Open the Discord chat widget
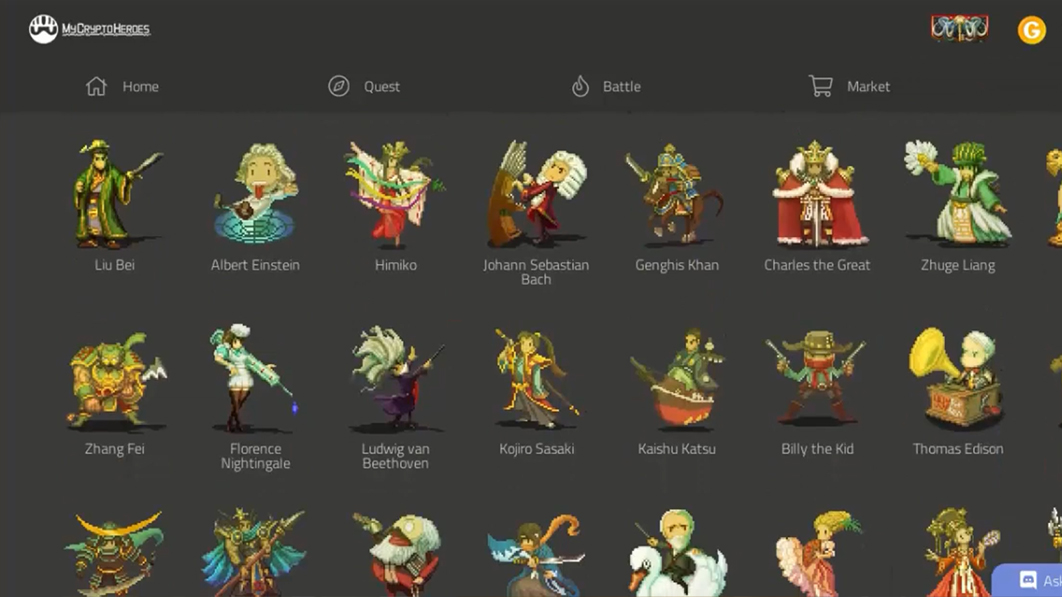 1030,580
